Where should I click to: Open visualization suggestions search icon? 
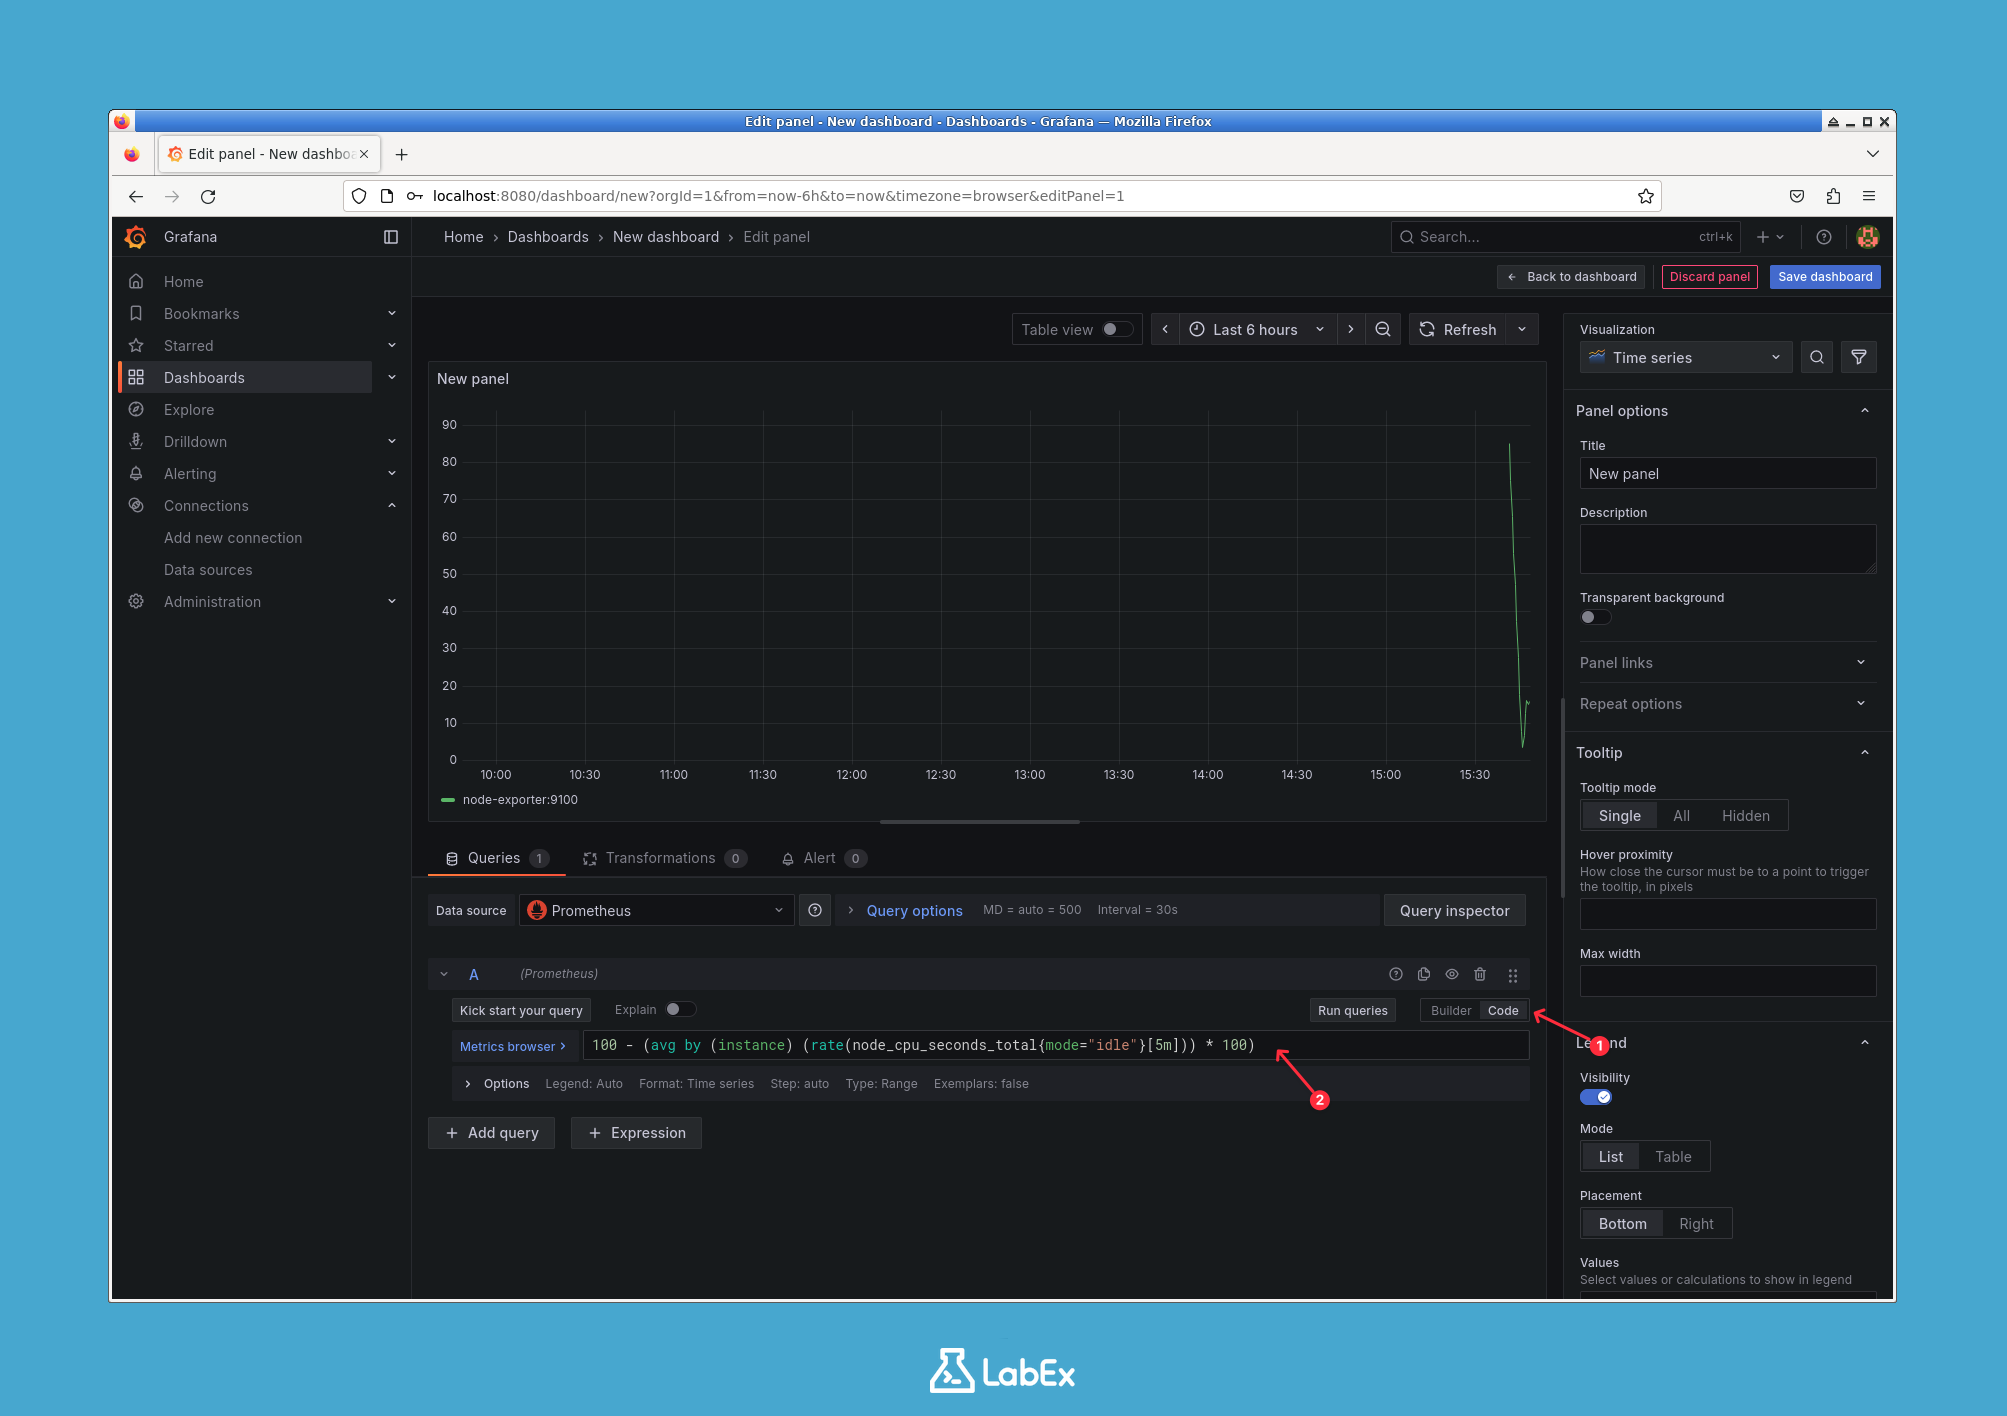[x=1816, y=357]
